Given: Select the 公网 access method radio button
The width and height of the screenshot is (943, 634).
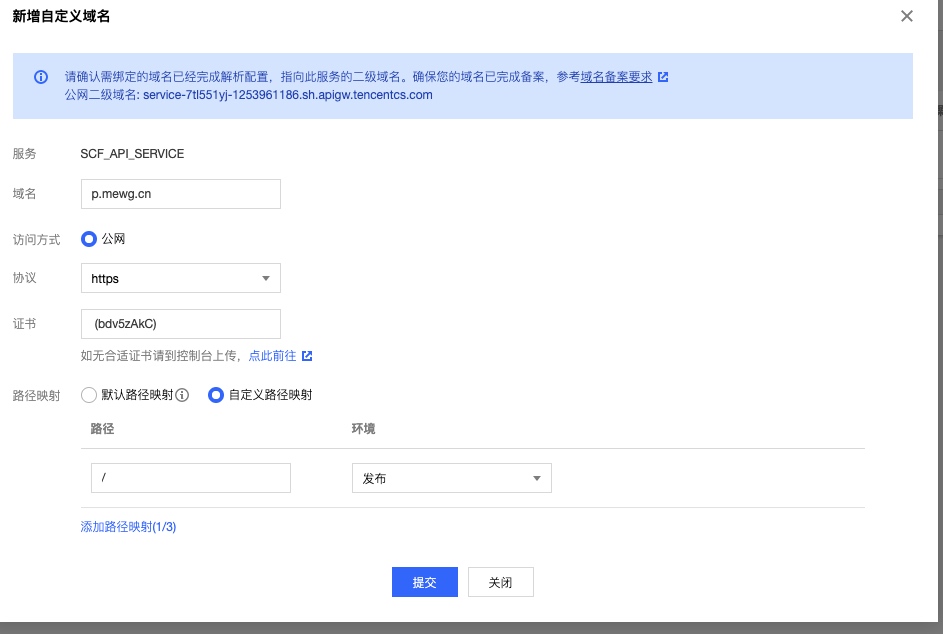Looking at the screenshot, I should coord(89,239).
